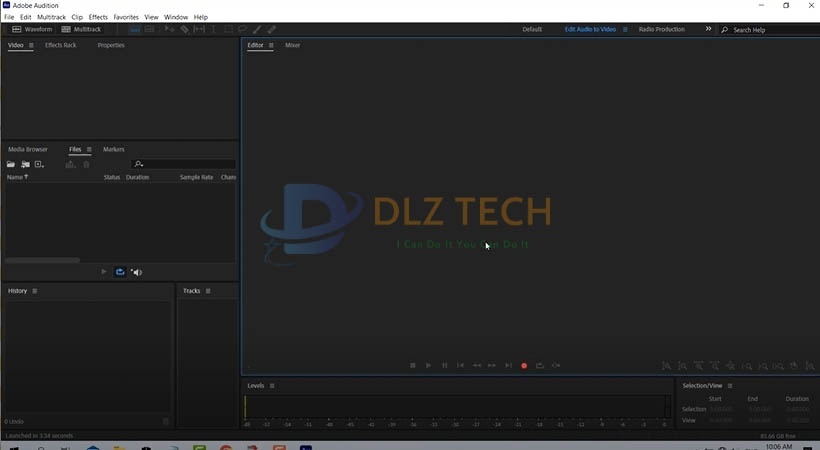Click the Search Help input field
820x450 pixels.
[x=770, y=30]
